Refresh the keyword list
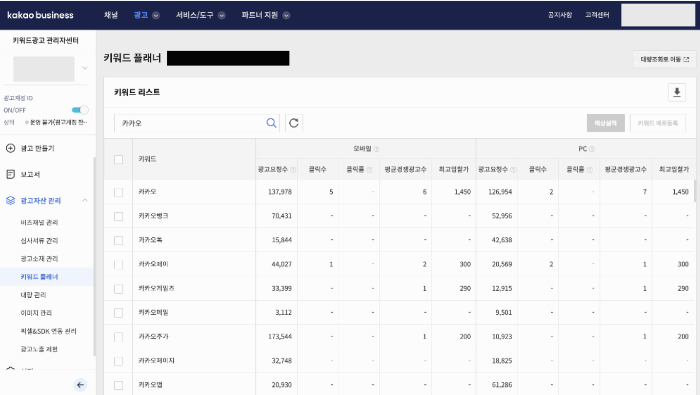 [x=294, y=123]
